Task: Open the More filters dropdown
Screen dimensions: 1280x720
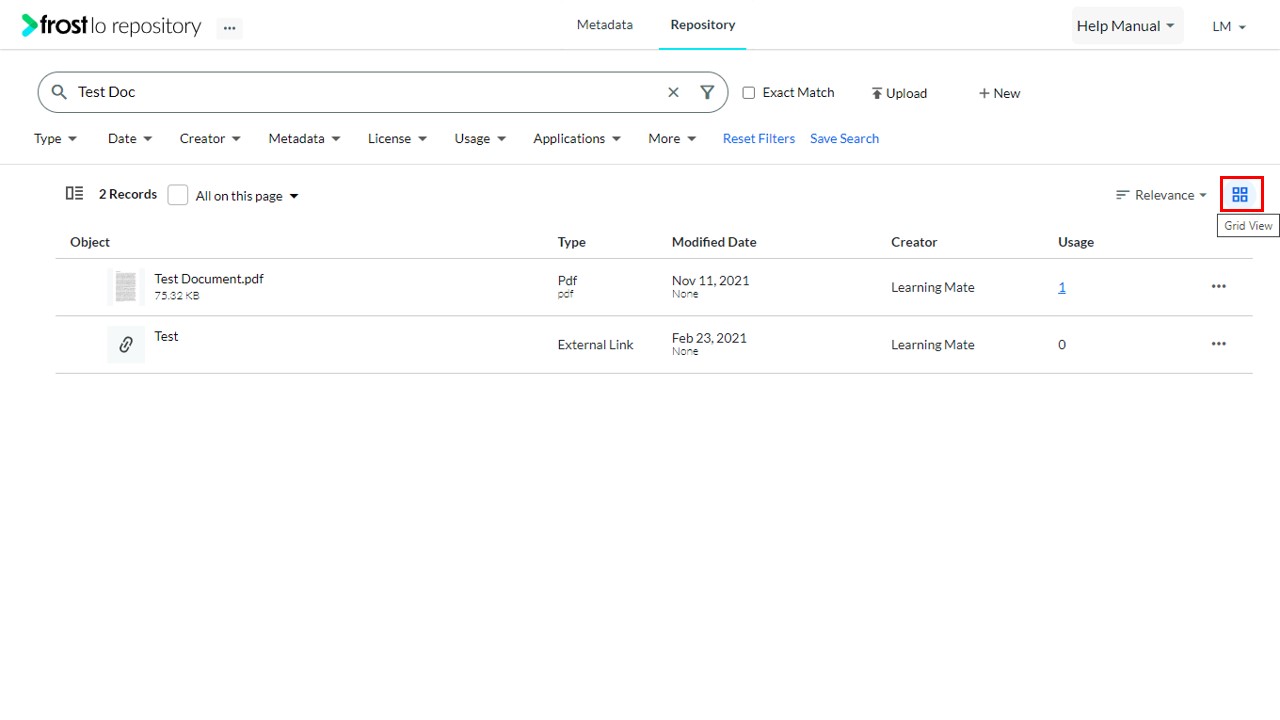Action: tap(672, 139)
